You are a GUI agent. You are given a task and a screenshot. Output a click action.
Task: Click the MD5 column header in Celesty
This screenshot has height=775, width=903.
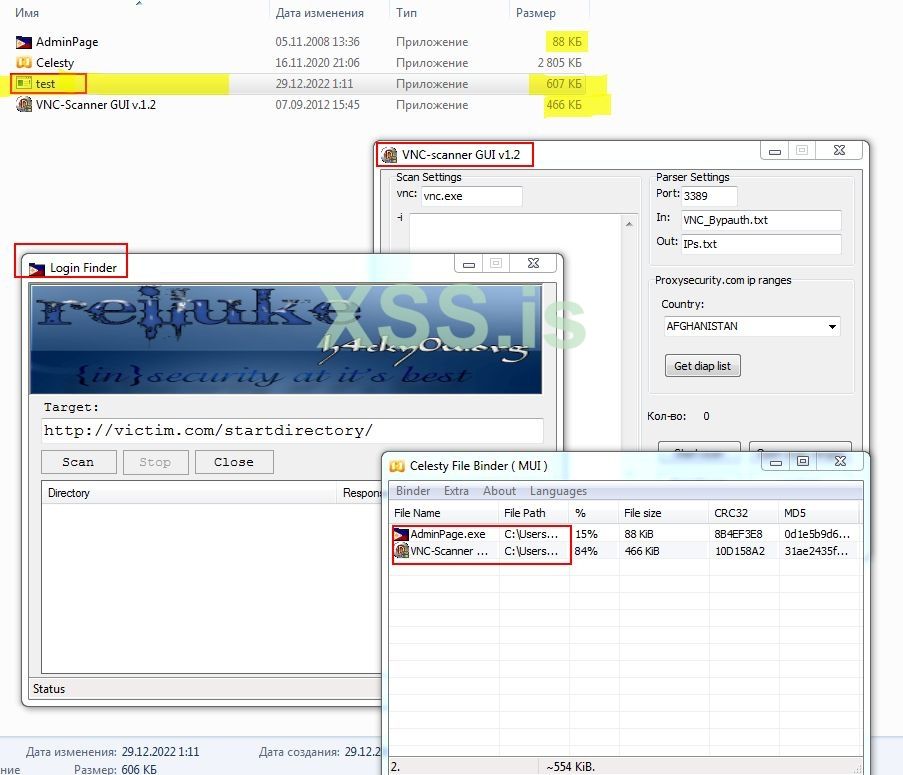click(x=819, y=513)
